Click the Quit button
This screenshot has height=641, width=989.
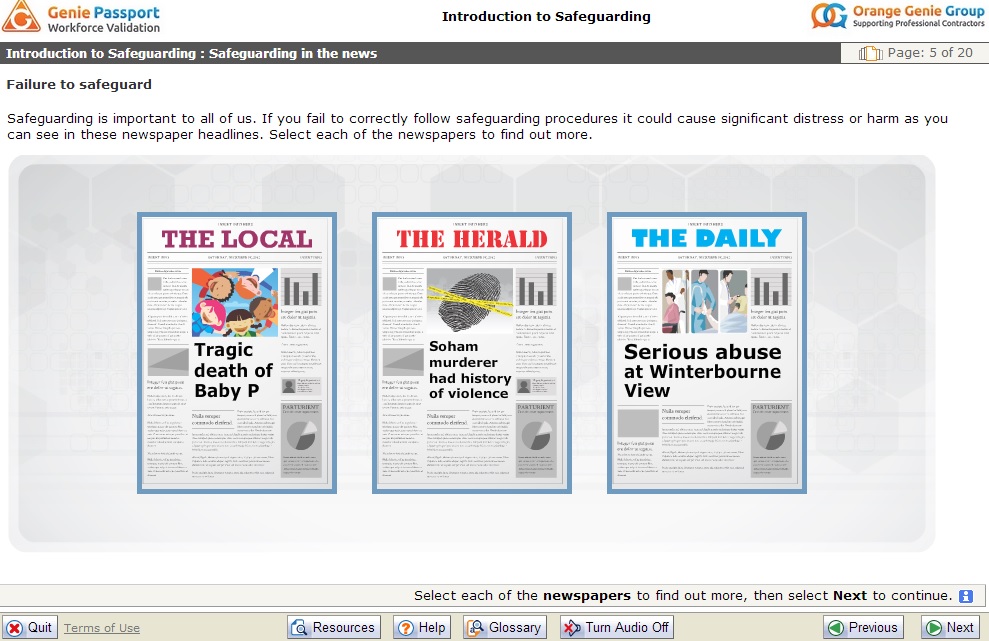pyautogui.click(x=30, y=627)
